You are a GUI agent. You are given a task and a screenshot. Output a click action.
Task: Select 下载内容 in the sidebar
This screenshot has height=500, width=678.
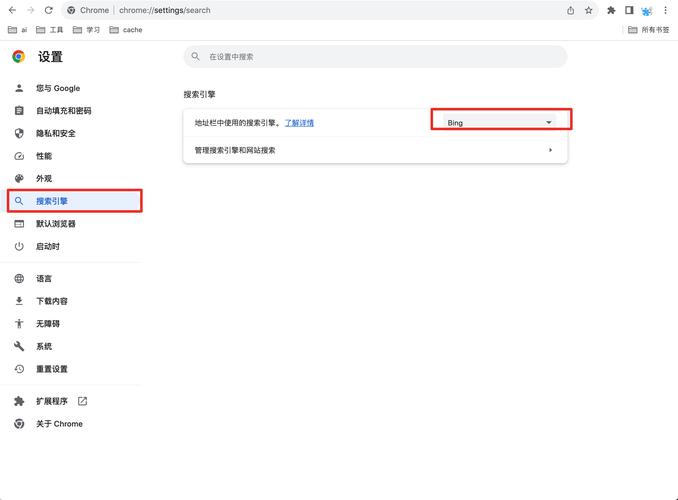(52, 301)
